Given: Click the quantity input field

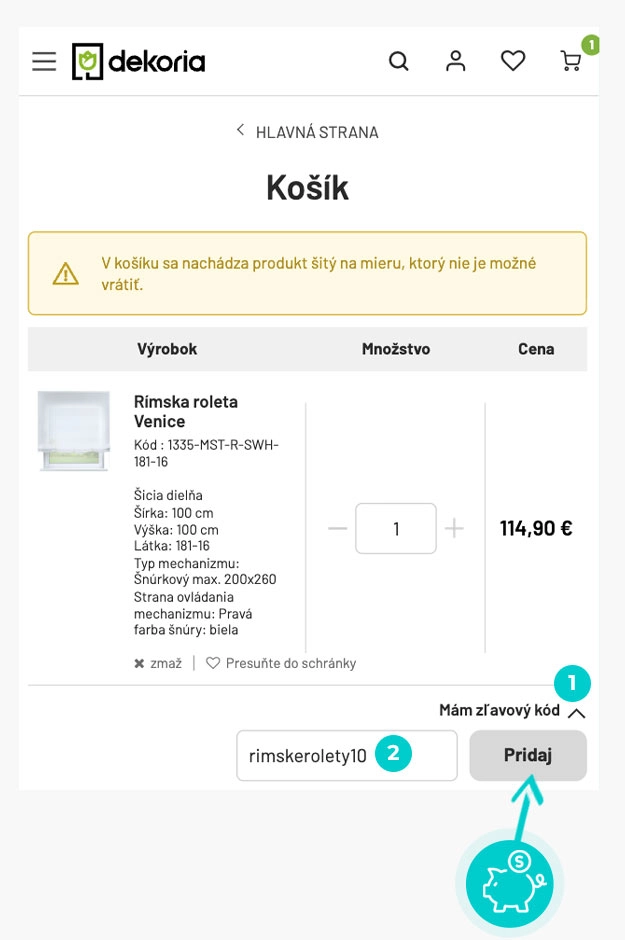Looking at the screenshot, I should [x=396, y=528].
